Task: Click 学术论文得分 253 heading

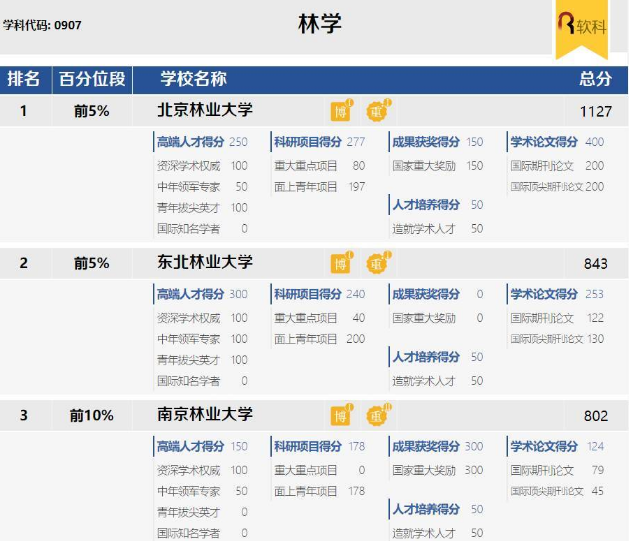Action: click(x=557, y=294)
